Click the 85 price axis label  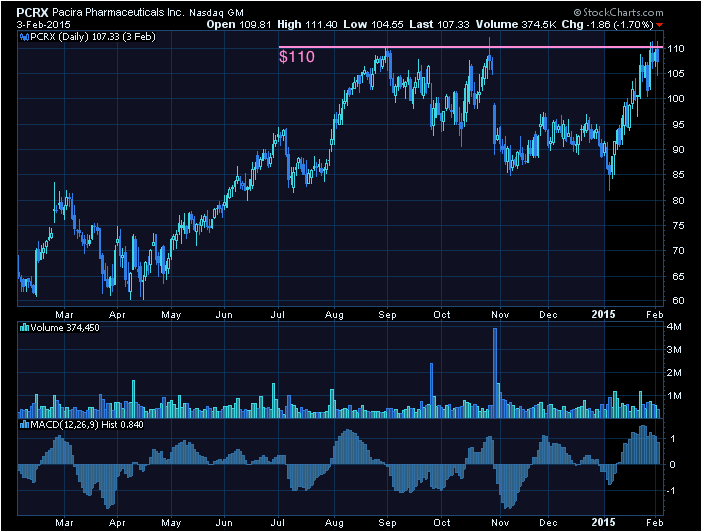(676, 175)
